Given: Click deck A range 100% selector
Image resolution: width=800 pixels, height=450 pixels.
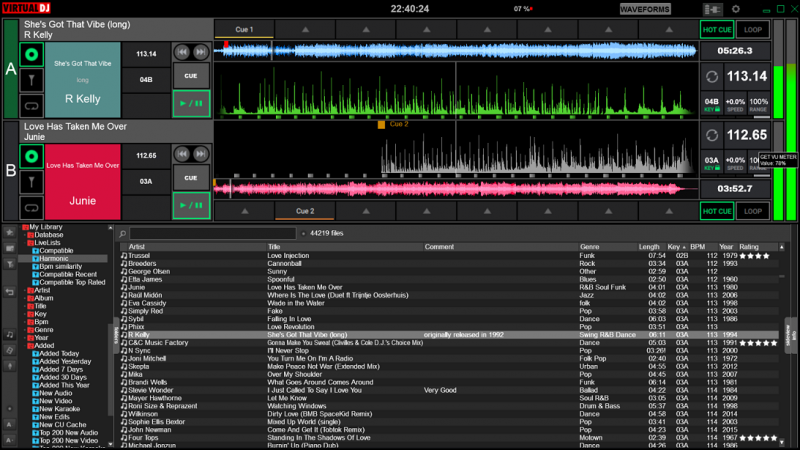Looking at the screenshot, I should click(x=759, y=105).
